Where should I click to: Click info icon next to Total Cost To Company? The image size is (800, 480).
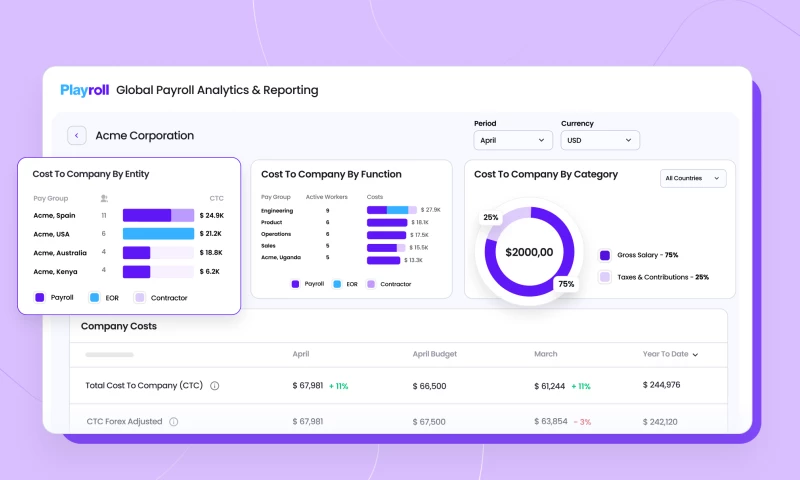pos(214,385)
